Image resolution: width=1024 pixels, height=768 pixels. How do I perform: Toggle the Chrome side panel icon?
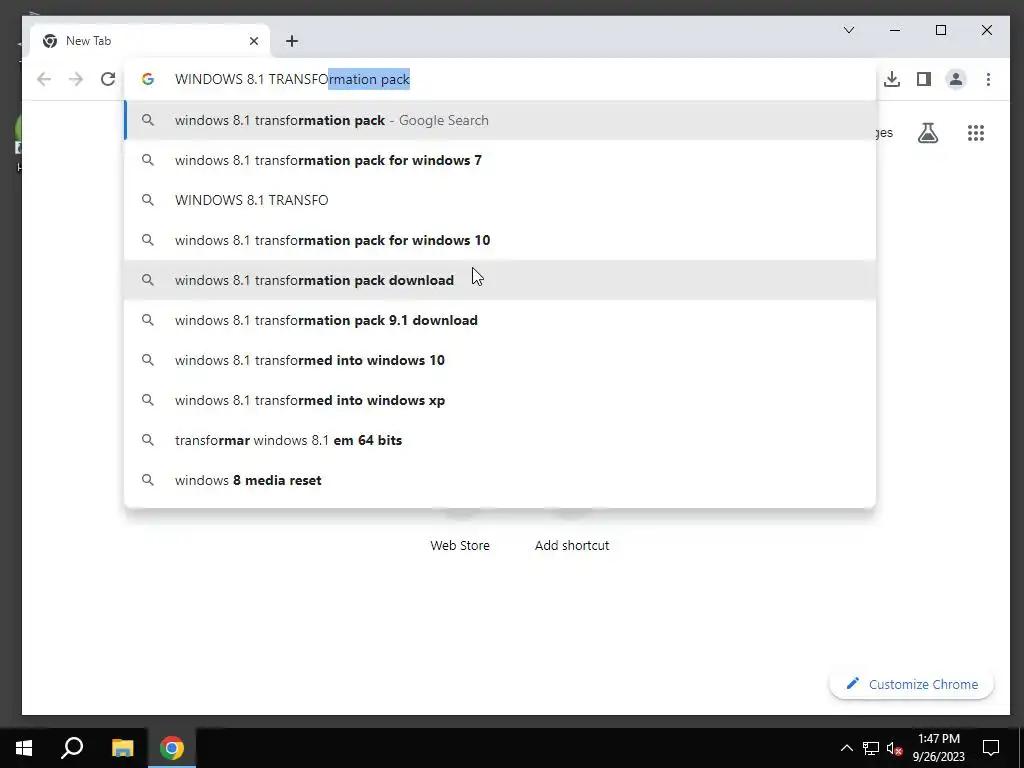(x=923, y=79)
